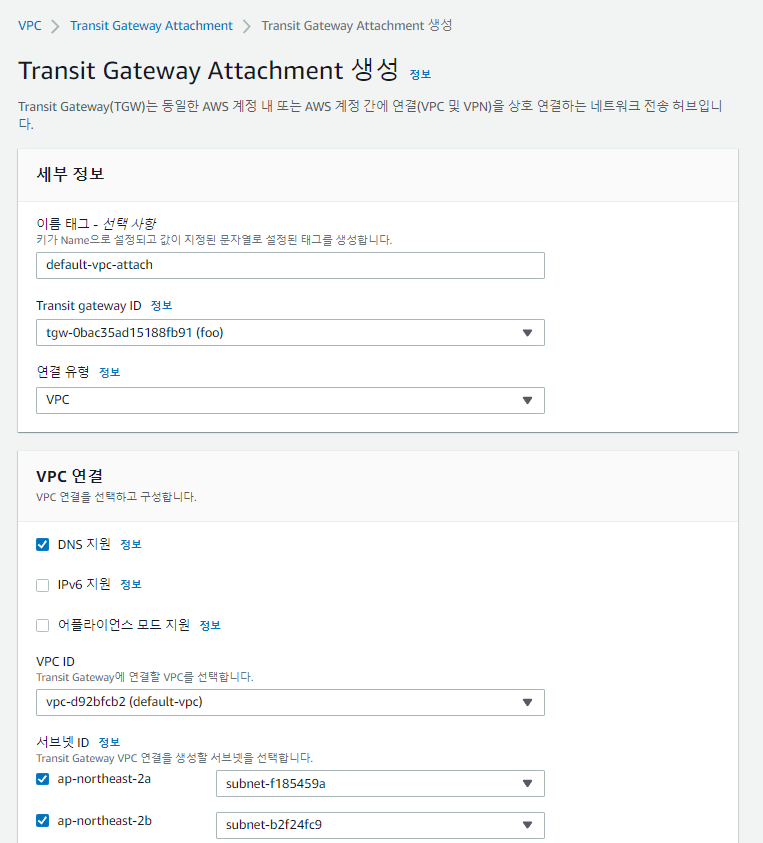
Task: Expand the 연결 유형 VPC dropdown
Action: 290,400
